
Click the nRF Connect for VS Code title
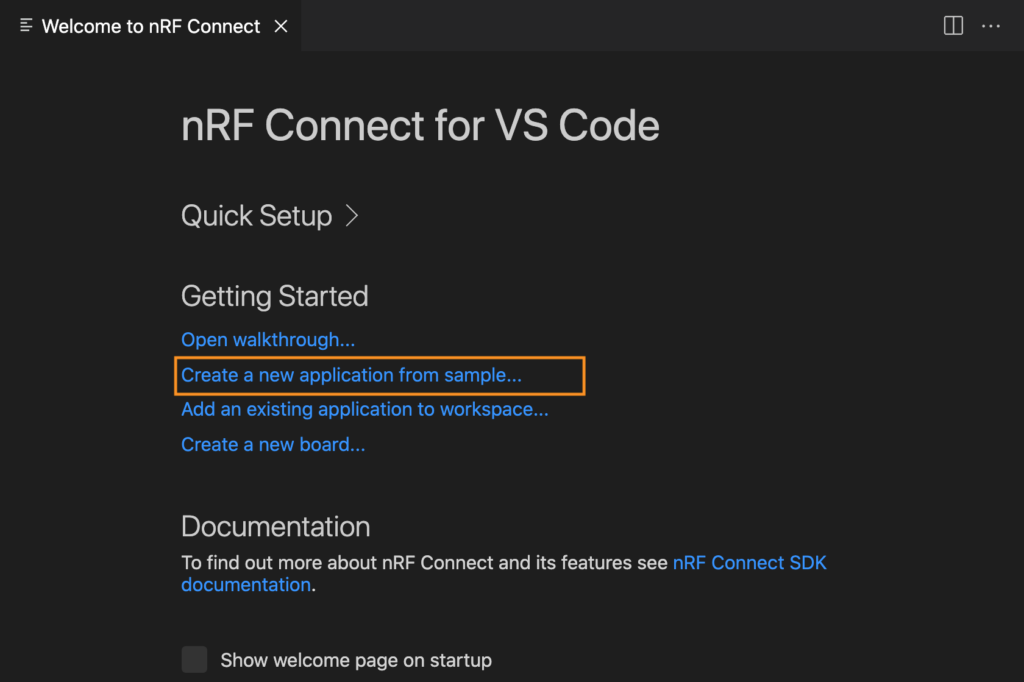(420, 126)
